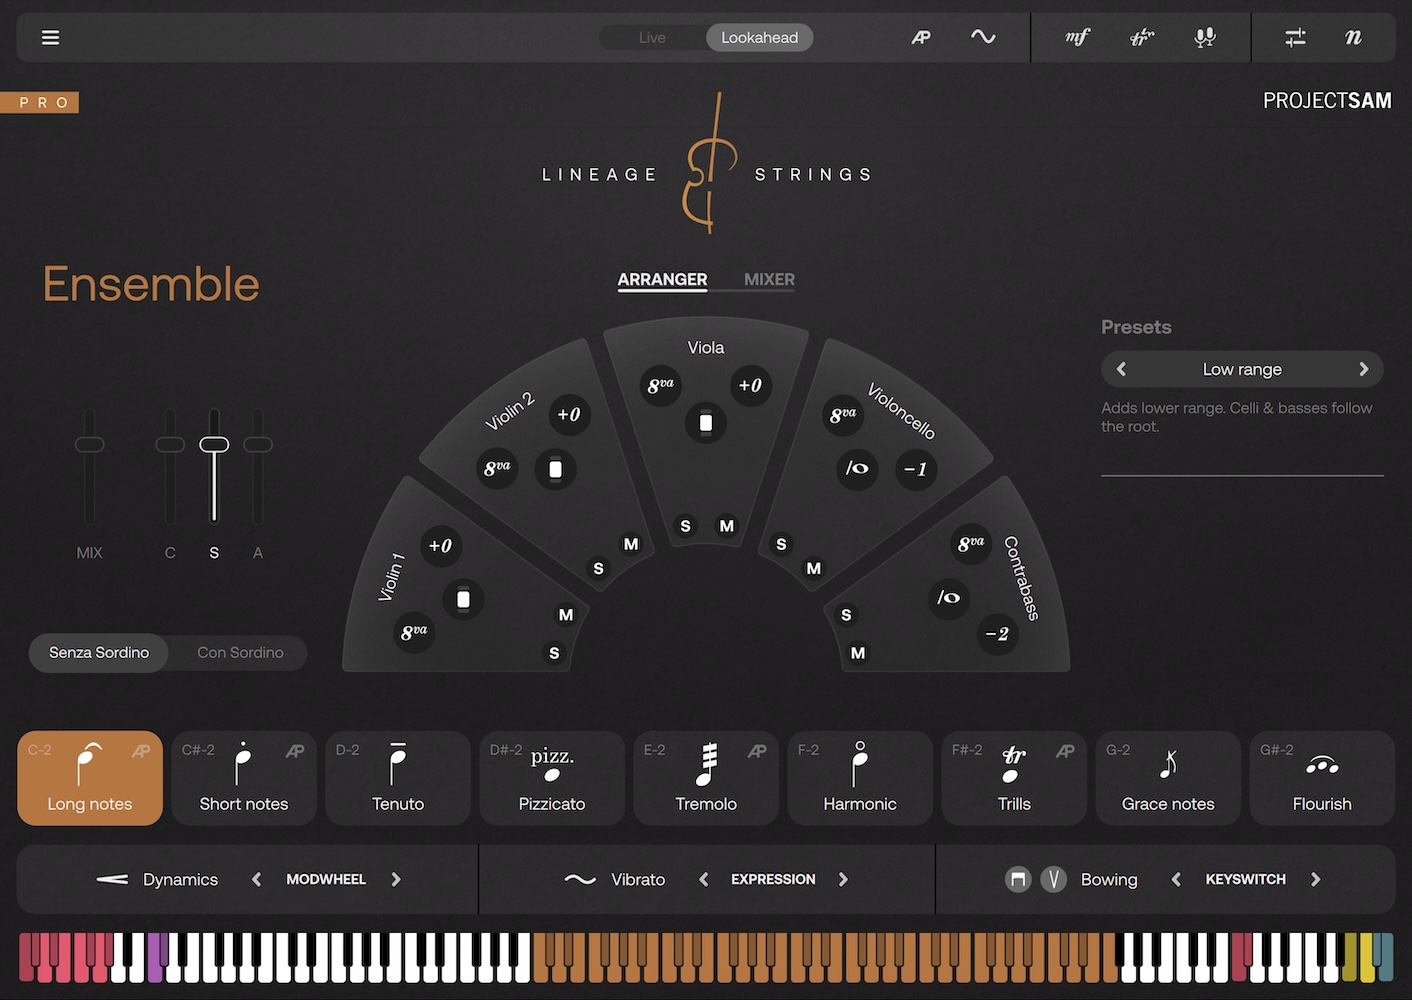Click the Violoncello -1 transpose button
Screen dimensions: 1412x1000
tap(915, 469)
